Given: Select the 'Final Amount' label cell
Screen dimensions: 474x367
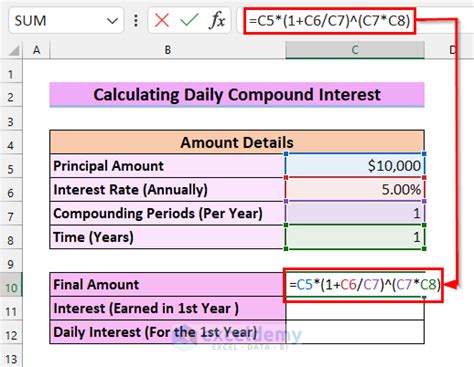Looking at the screenshot, I should pyautogui.click(x=168, y=285).
